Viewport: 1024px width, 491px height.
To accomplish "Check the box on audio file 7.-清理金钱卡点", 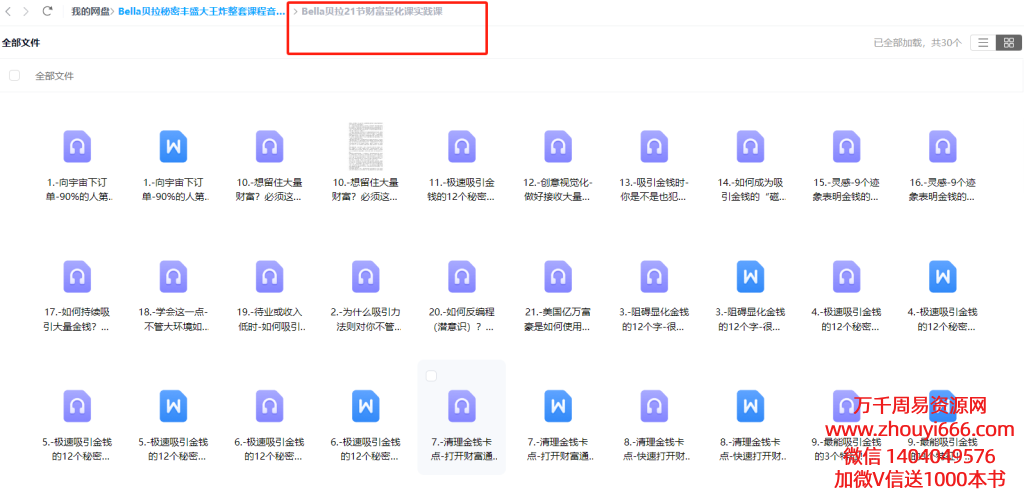I will point(431,376).
